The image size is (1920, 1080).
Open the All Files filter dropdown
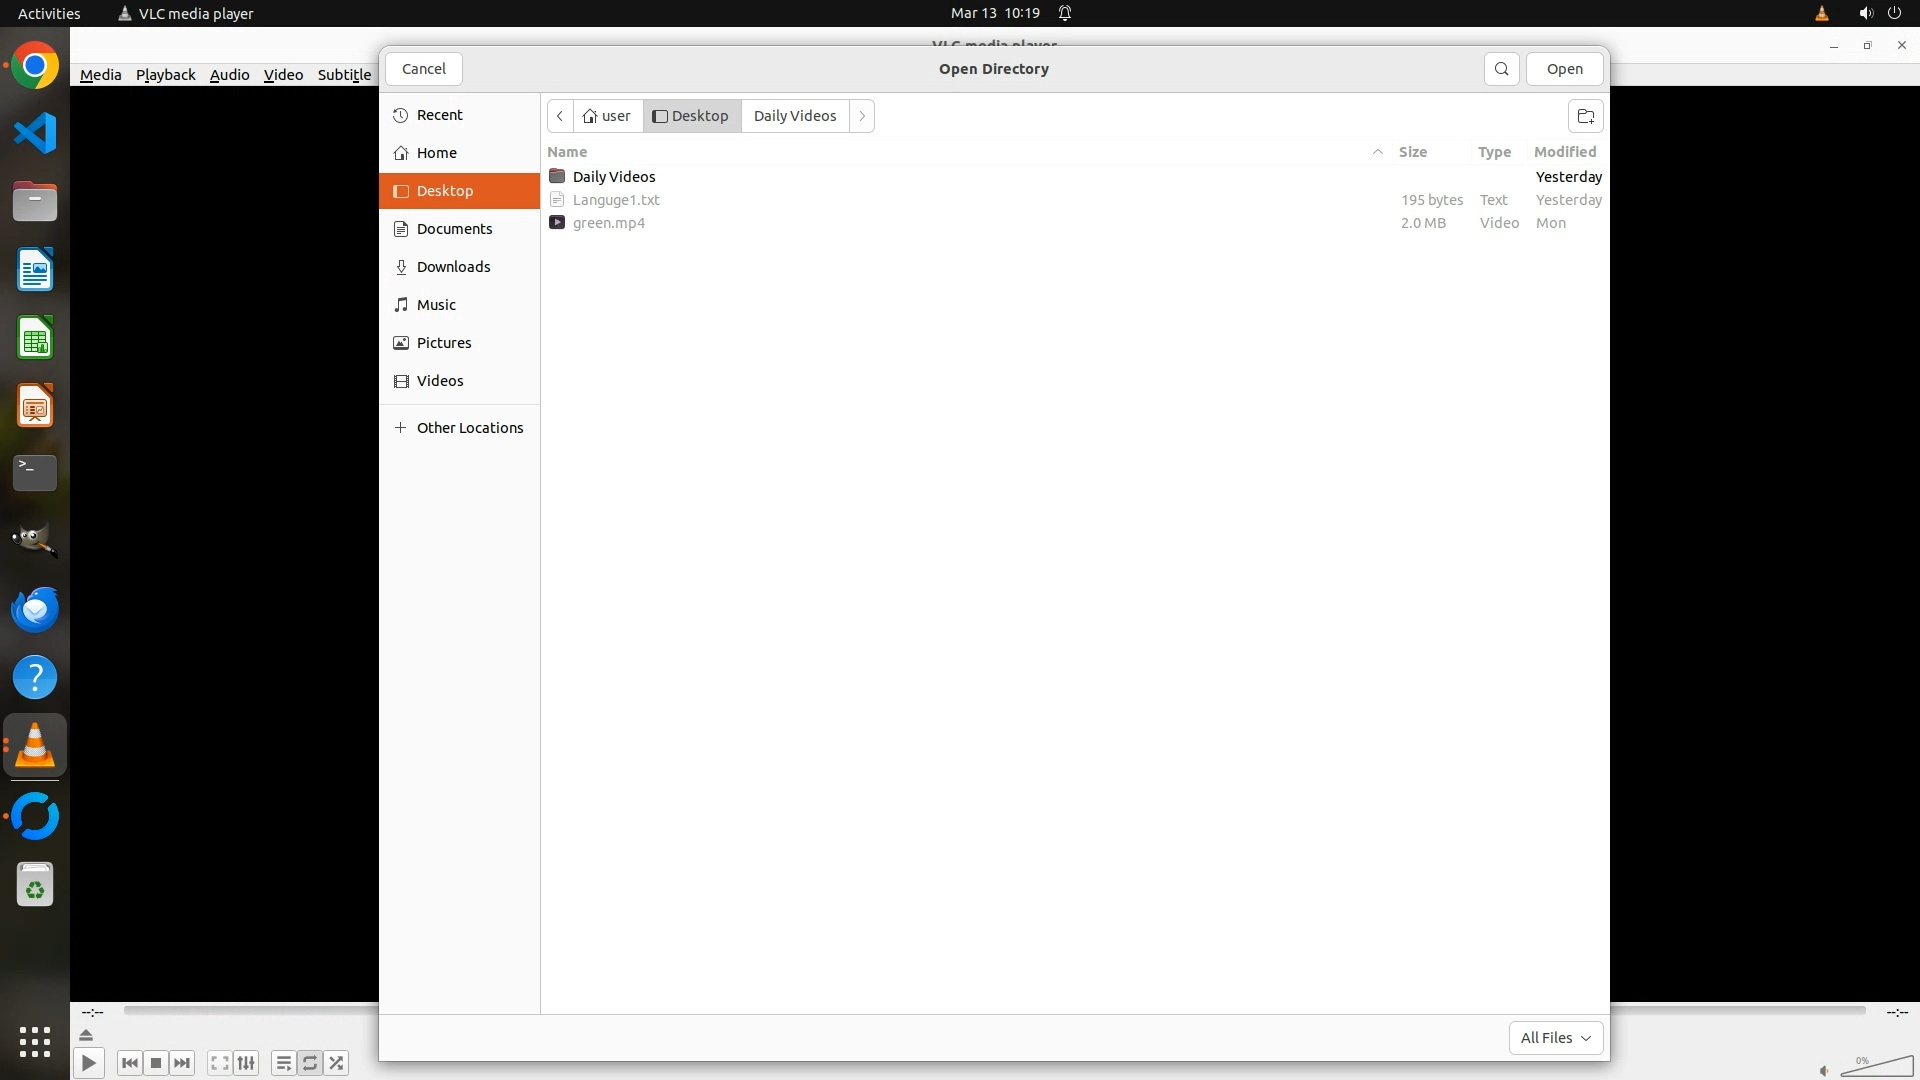click(x=1555, y=1038)
